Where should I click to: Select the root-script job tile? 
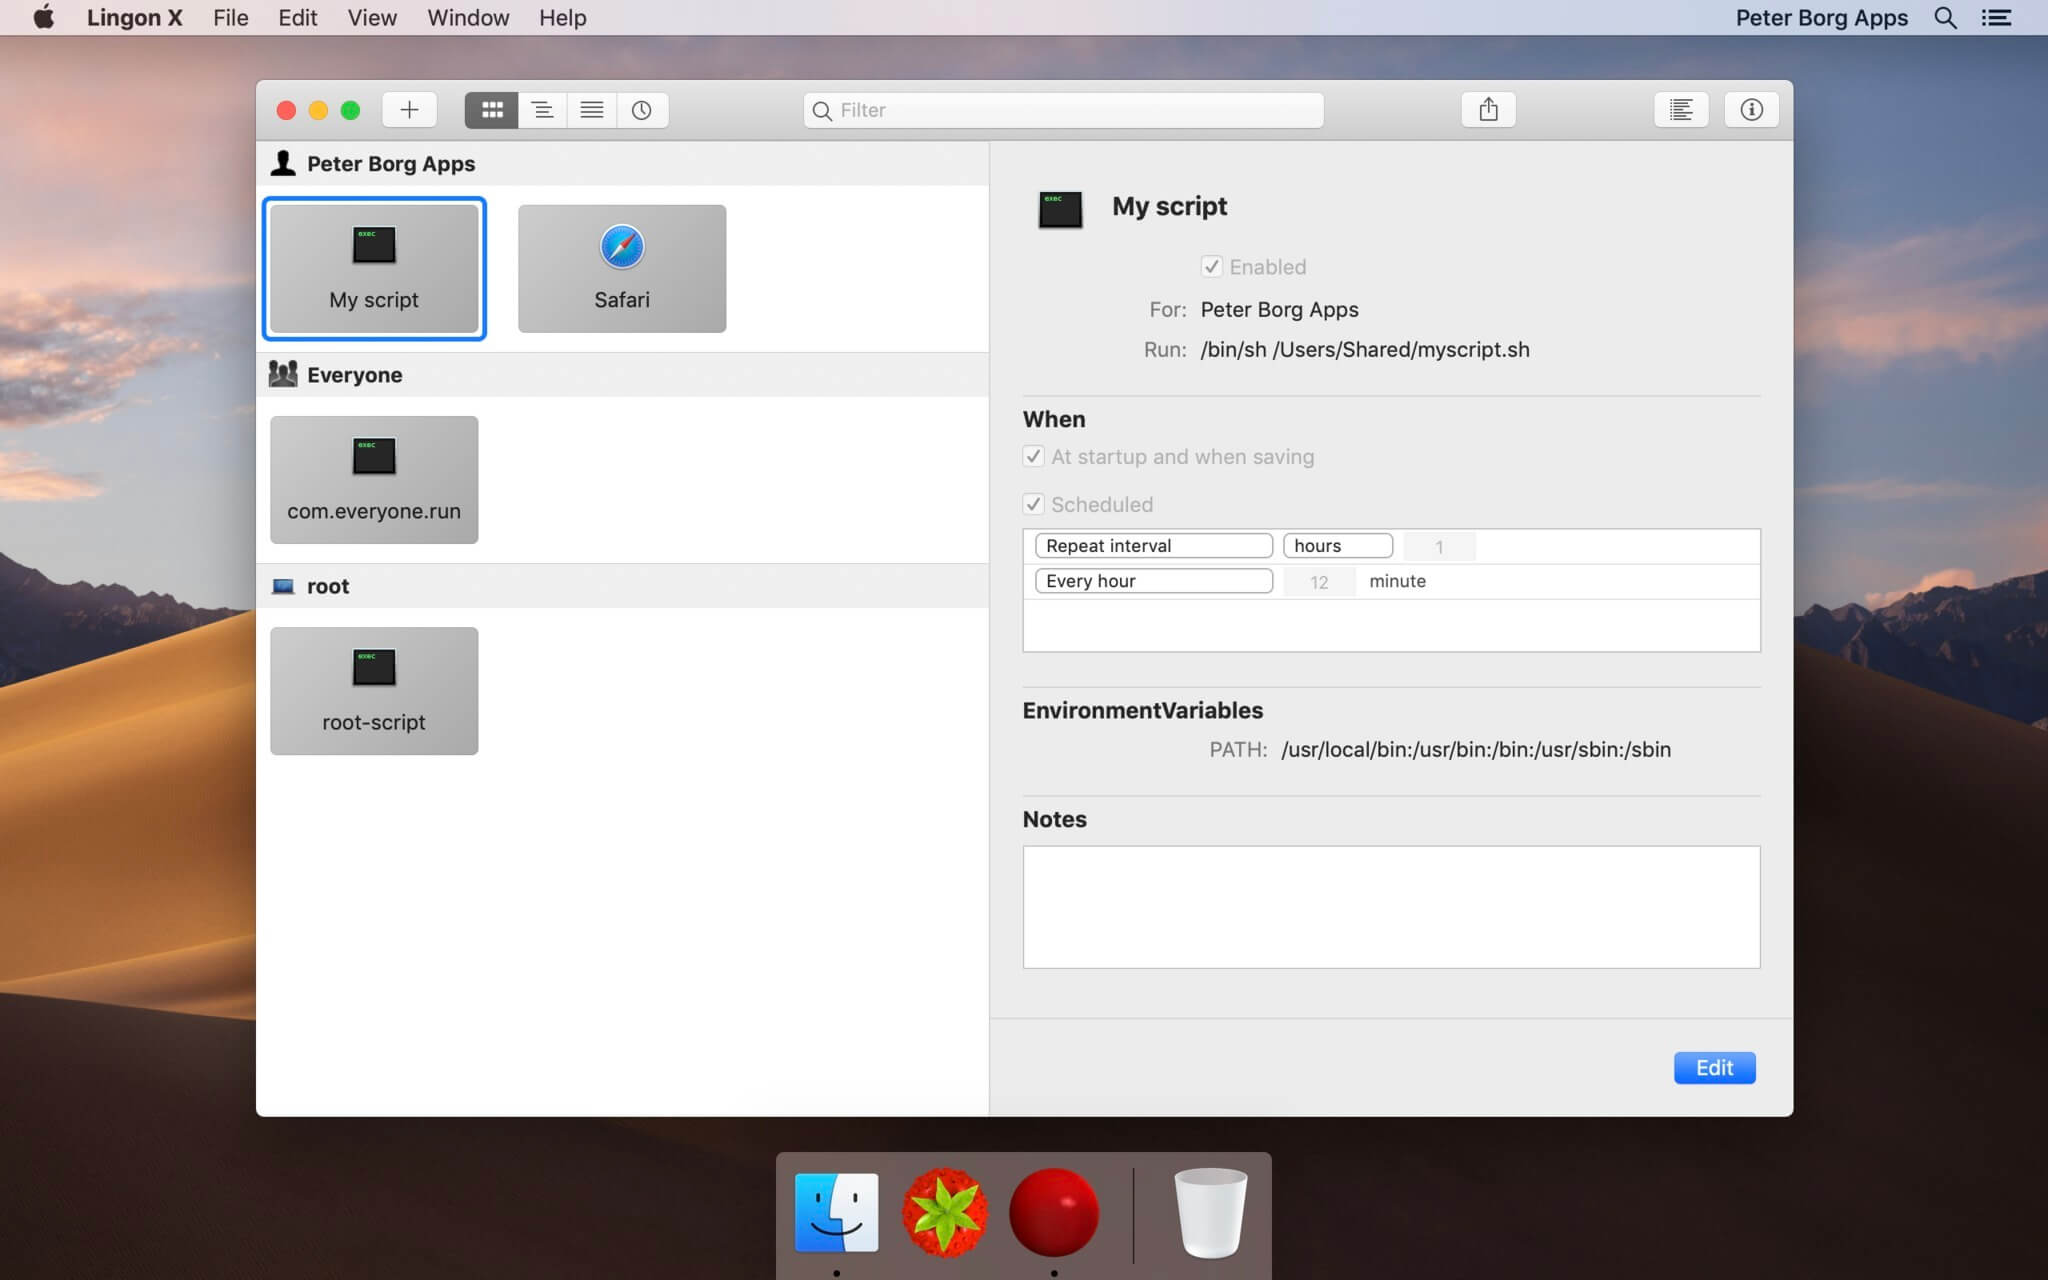[x=374, y=691]
